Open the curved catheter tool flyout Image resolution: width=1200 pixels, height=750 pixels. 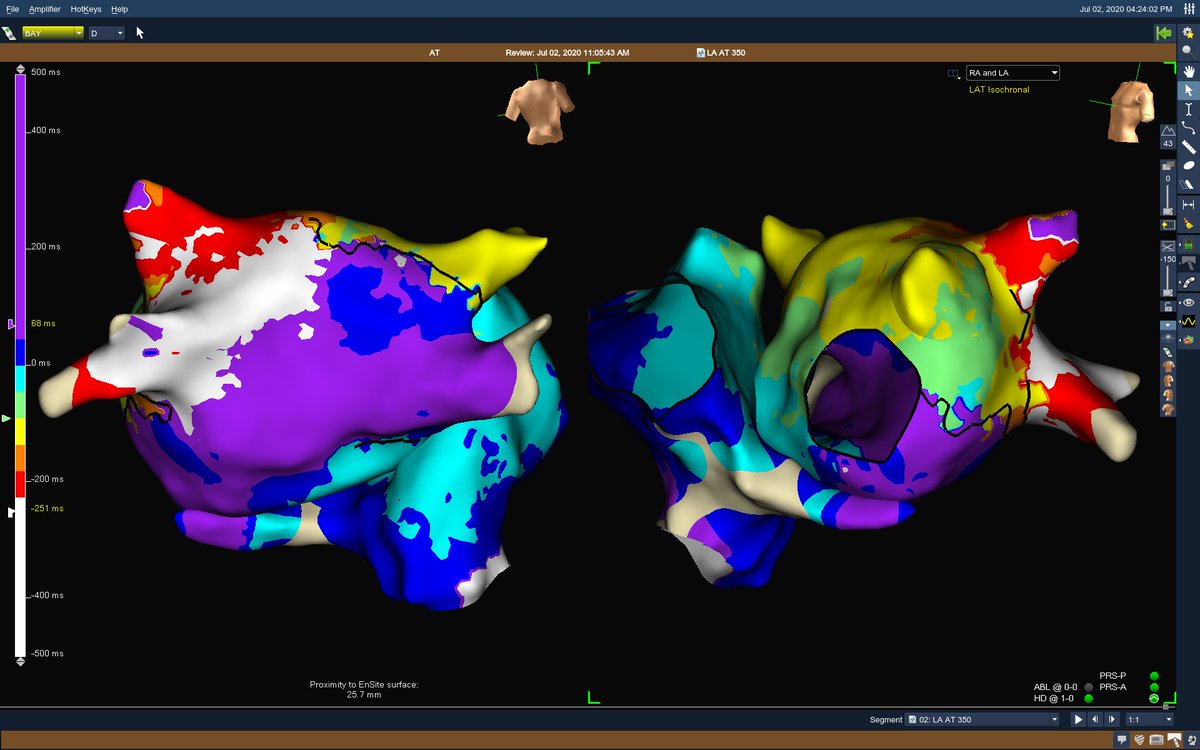pos(1188,282)
